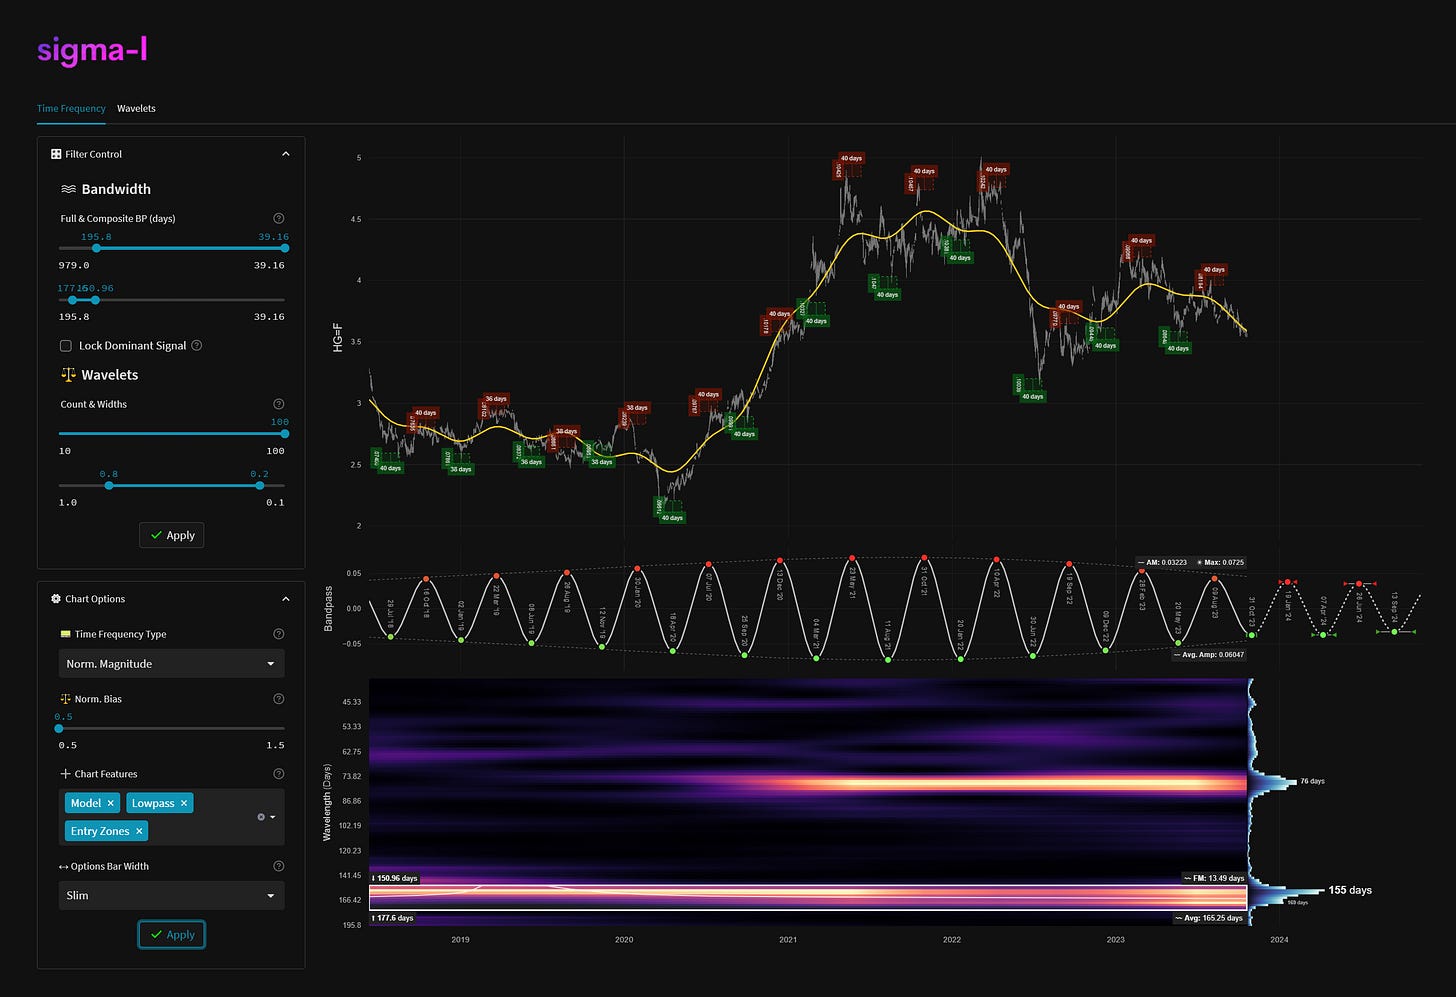This screenshot has width=1456, height=997.
Task: Click the HG=F axis title
Action: (x=338, y=336)
